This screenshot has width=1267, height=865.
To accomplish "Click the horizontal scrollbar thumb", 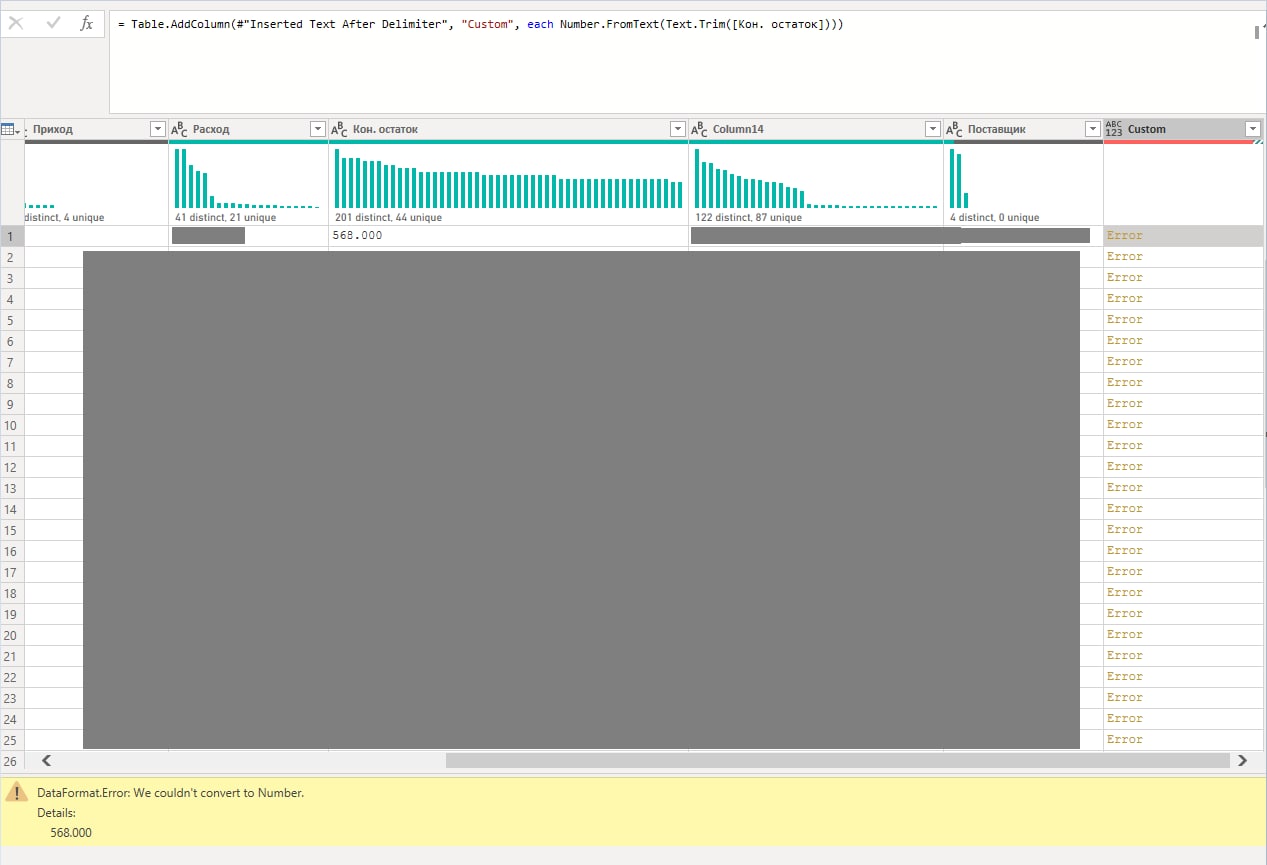I will point(837,761).
